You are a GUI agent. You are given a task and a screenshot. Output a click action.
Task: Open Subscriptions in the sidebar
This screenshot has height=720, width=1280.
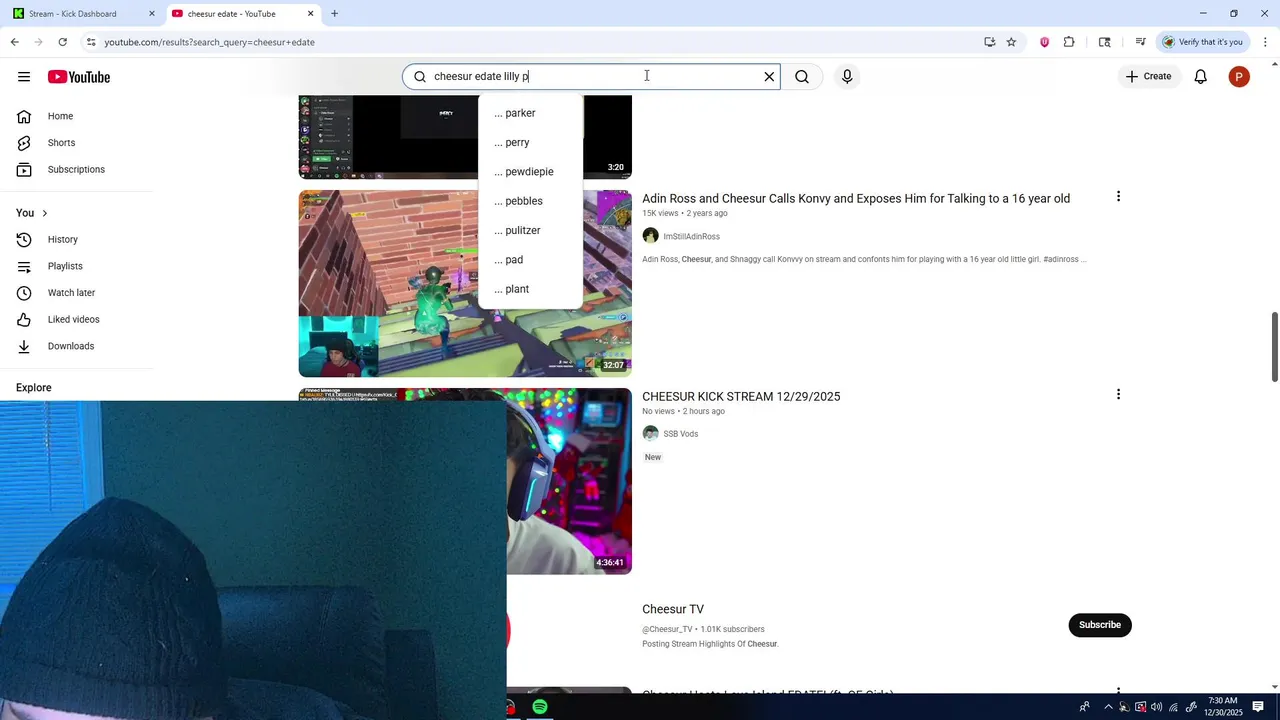[x=78, y=169]
